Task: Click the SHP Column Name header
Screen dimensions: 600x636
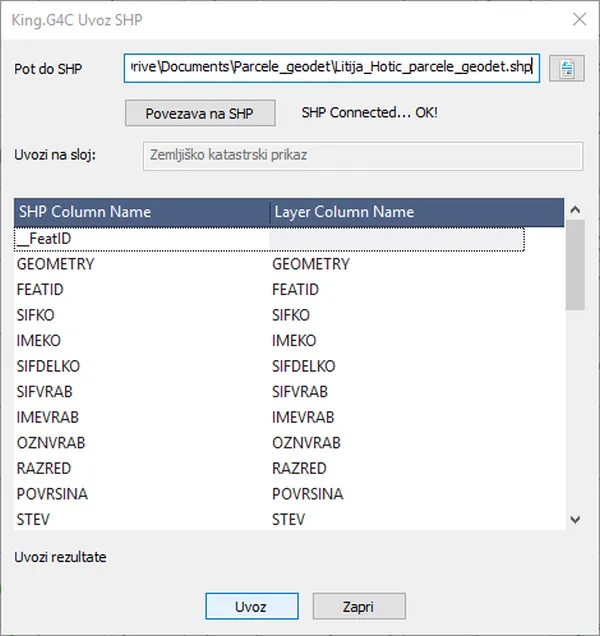Action: click(x=141, y=212)
